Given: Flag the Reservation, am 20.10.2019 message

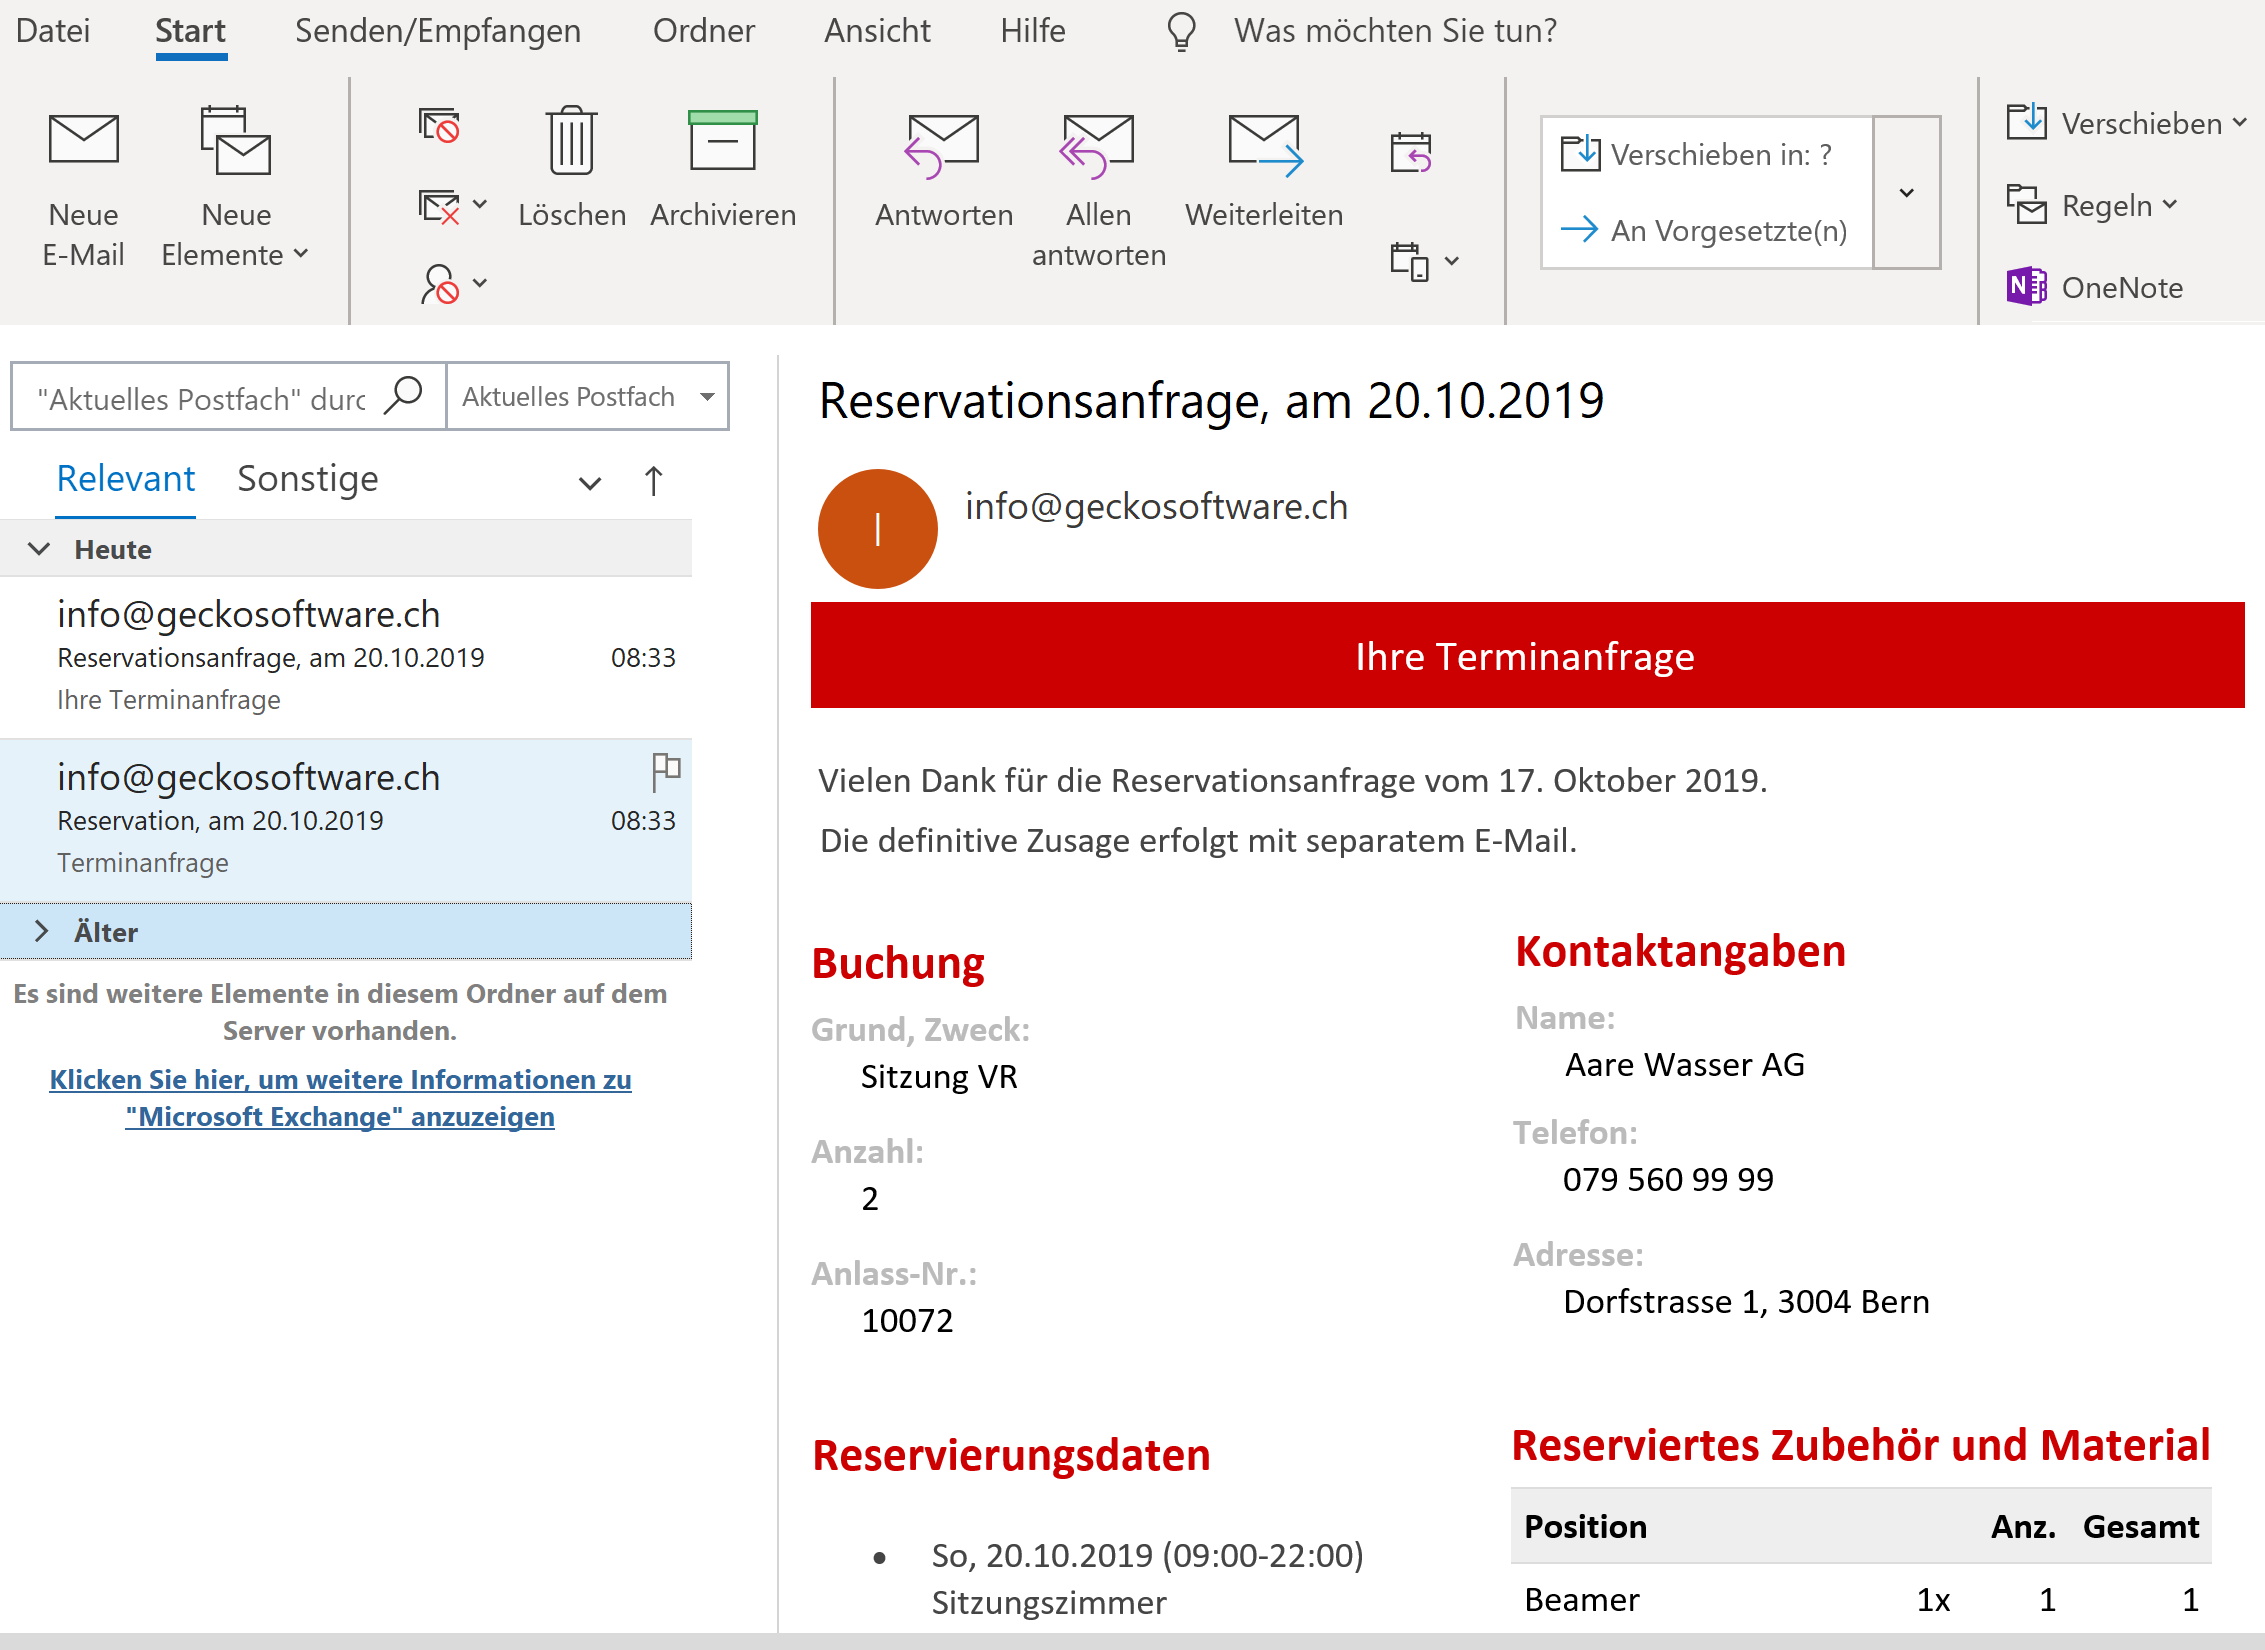Looking at the screenshot, I should click(x=665, y=771).
